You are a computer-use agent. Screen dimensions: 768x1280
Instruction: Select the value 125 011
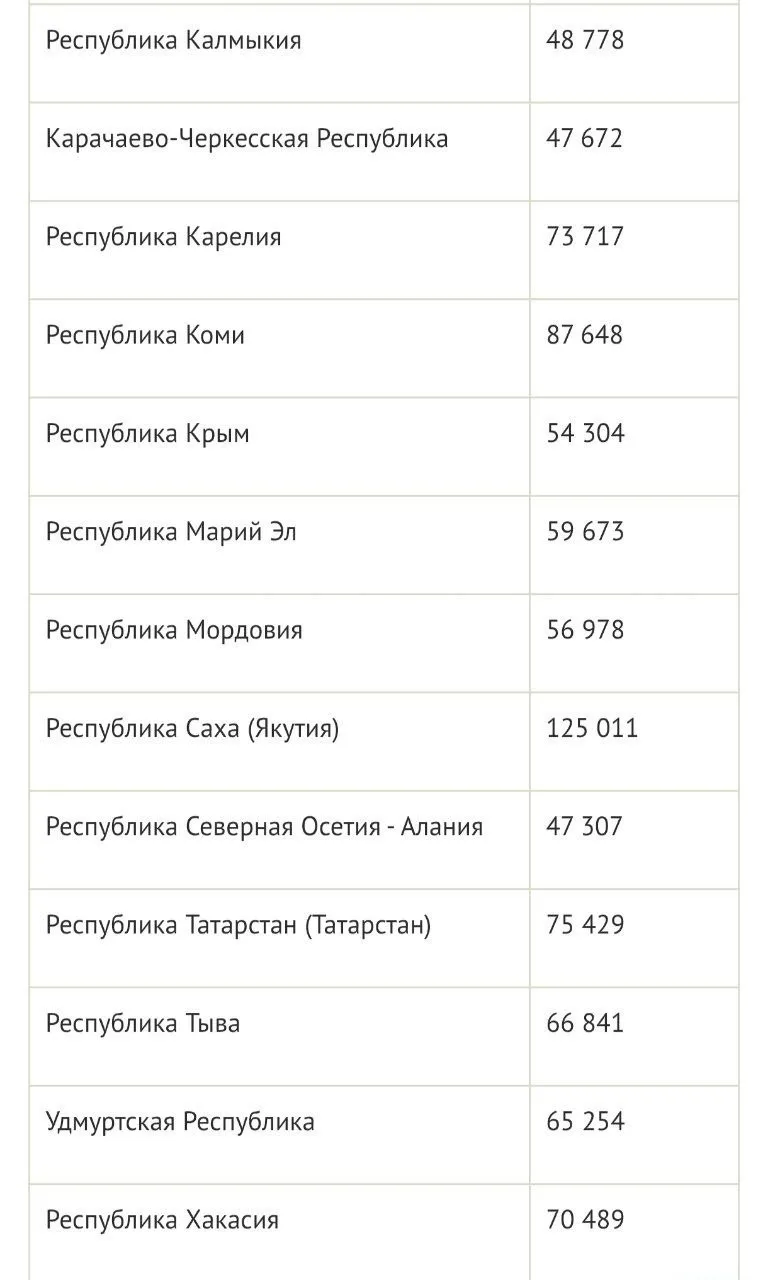tap(592, 728)
